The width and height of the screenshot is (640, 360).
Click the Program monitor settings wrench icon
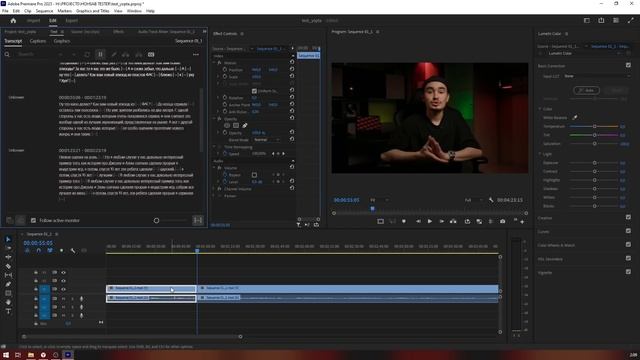491,200
